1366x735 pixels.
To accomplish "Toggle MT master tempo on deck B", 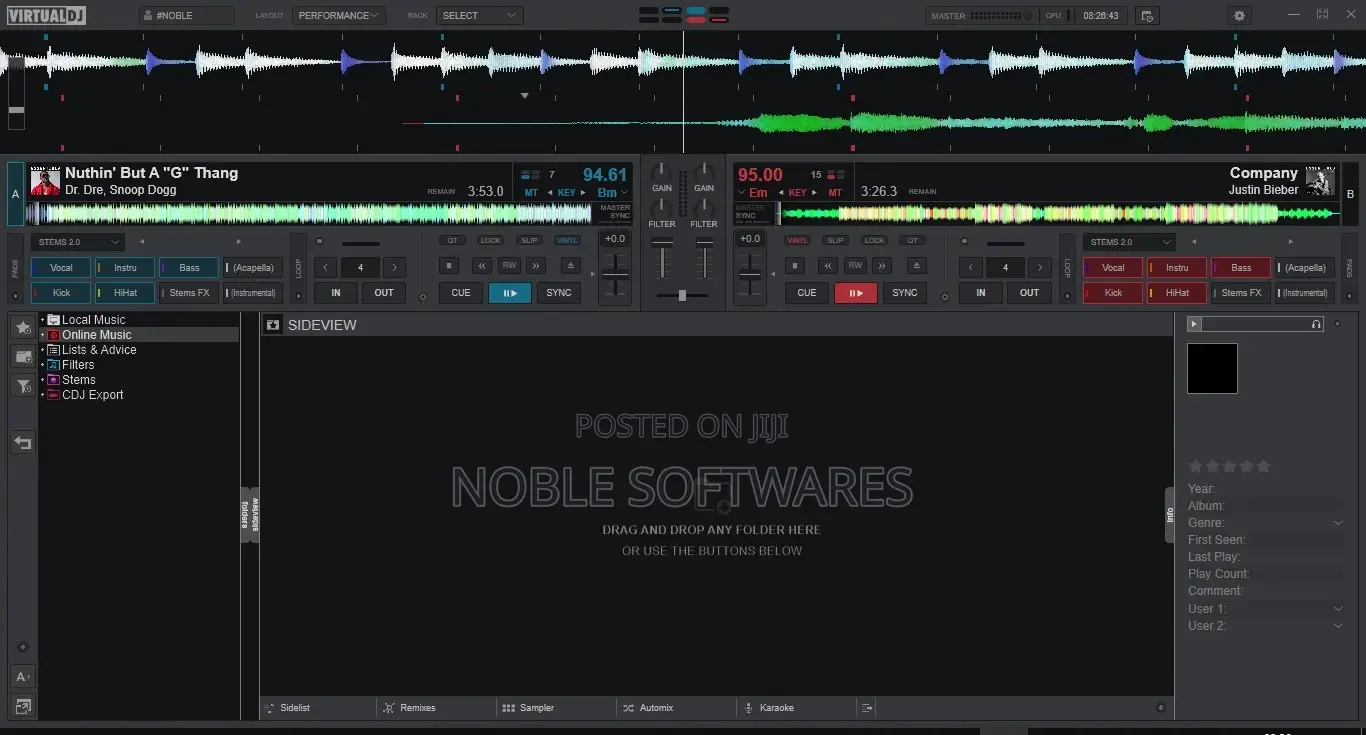I will tap(835, 193).
